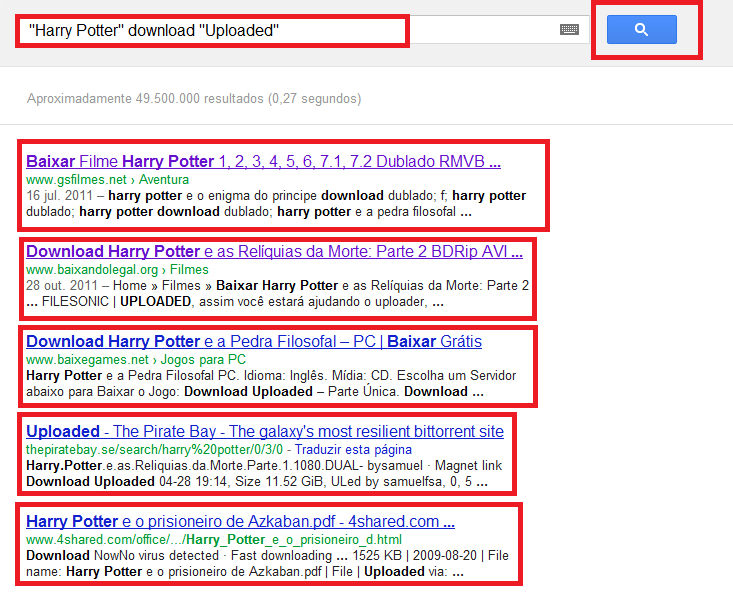Click the snippet dated 16 jul. 2011
The height and width of the screenshot is (597, 733).
pyautogui.click(x=276, y=204)
